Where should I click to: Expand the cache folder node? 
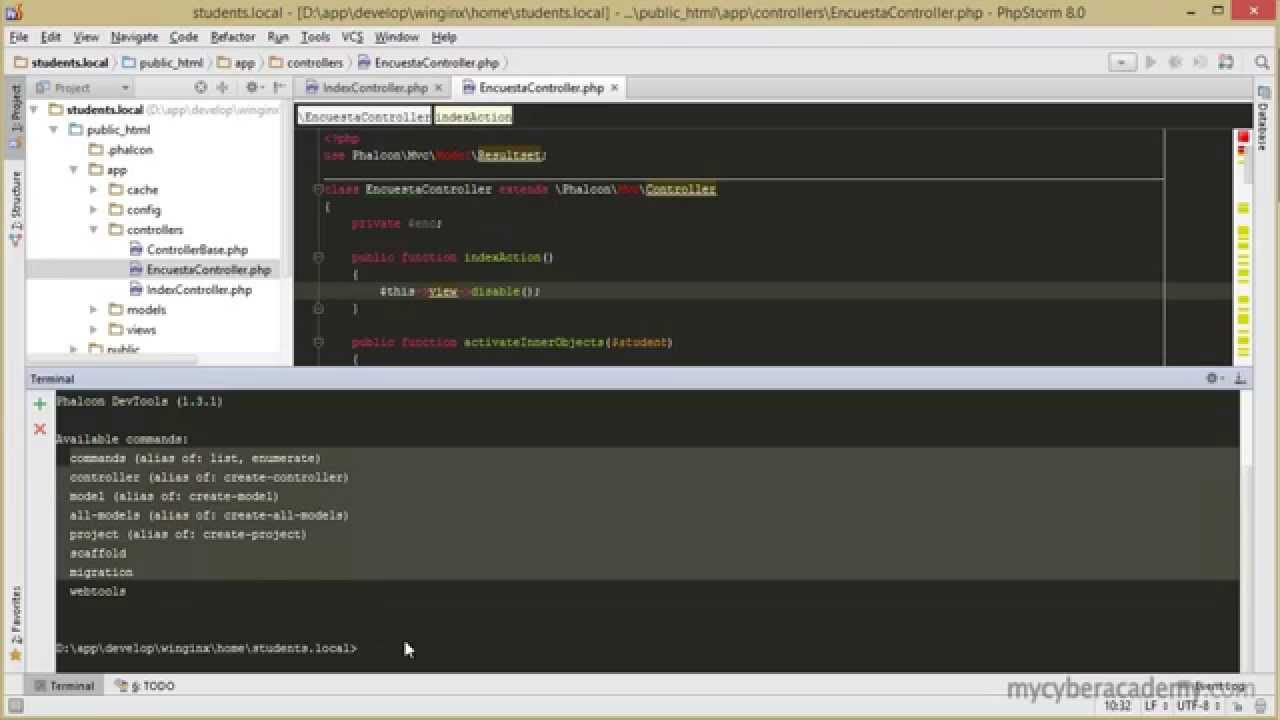click(93, 190)
